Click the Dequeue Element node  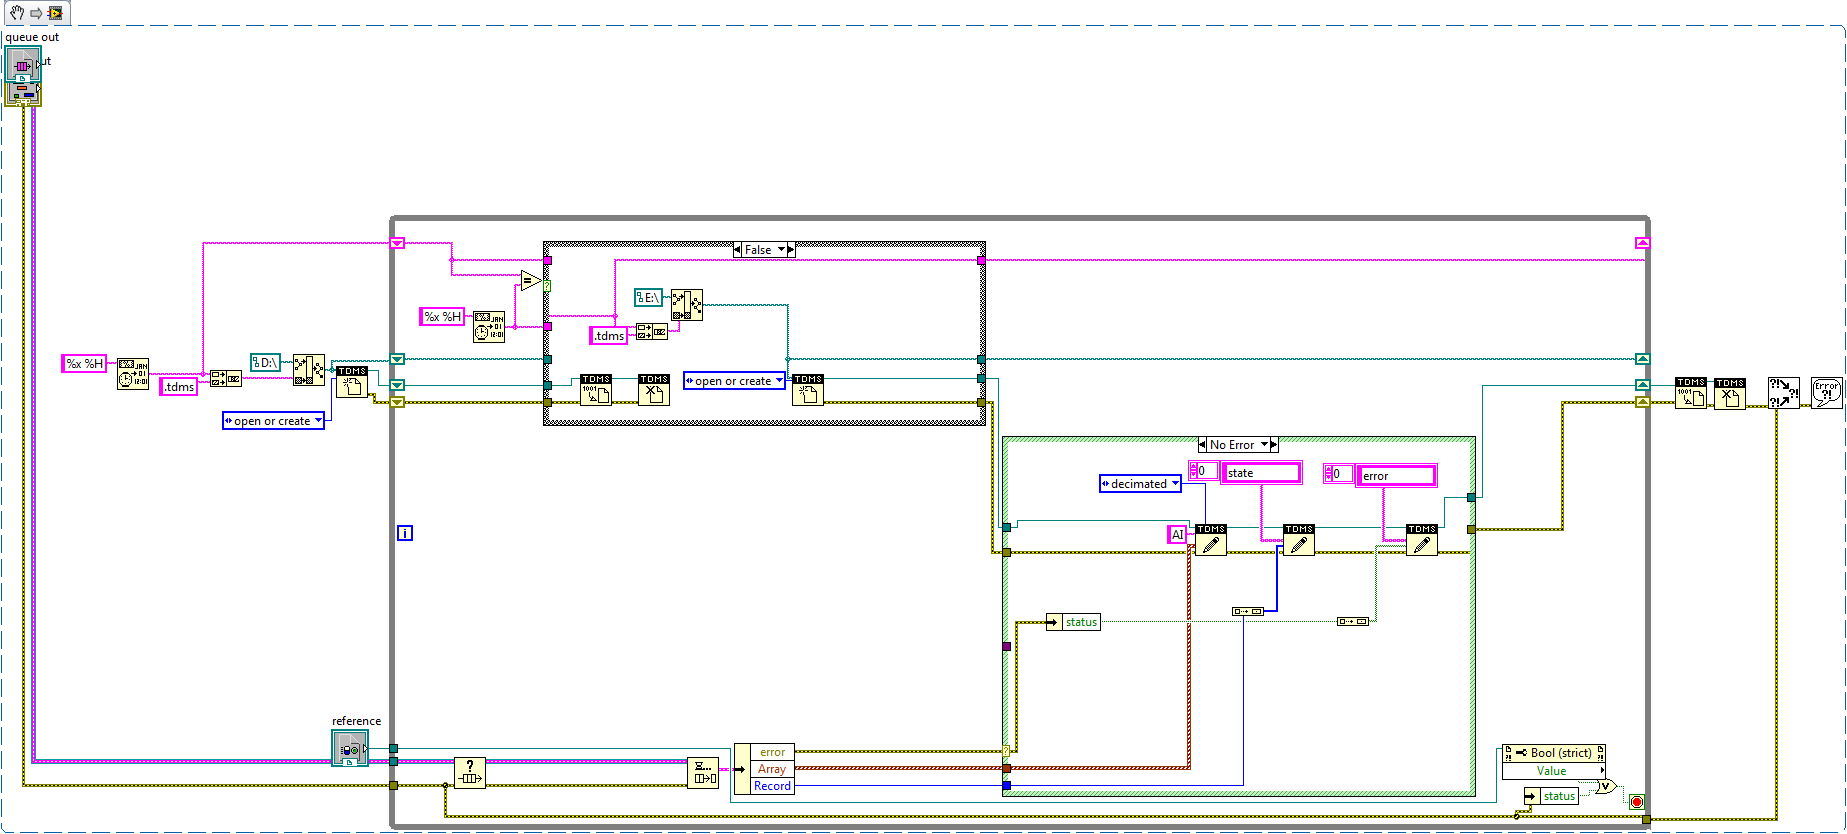click(703, 773)
